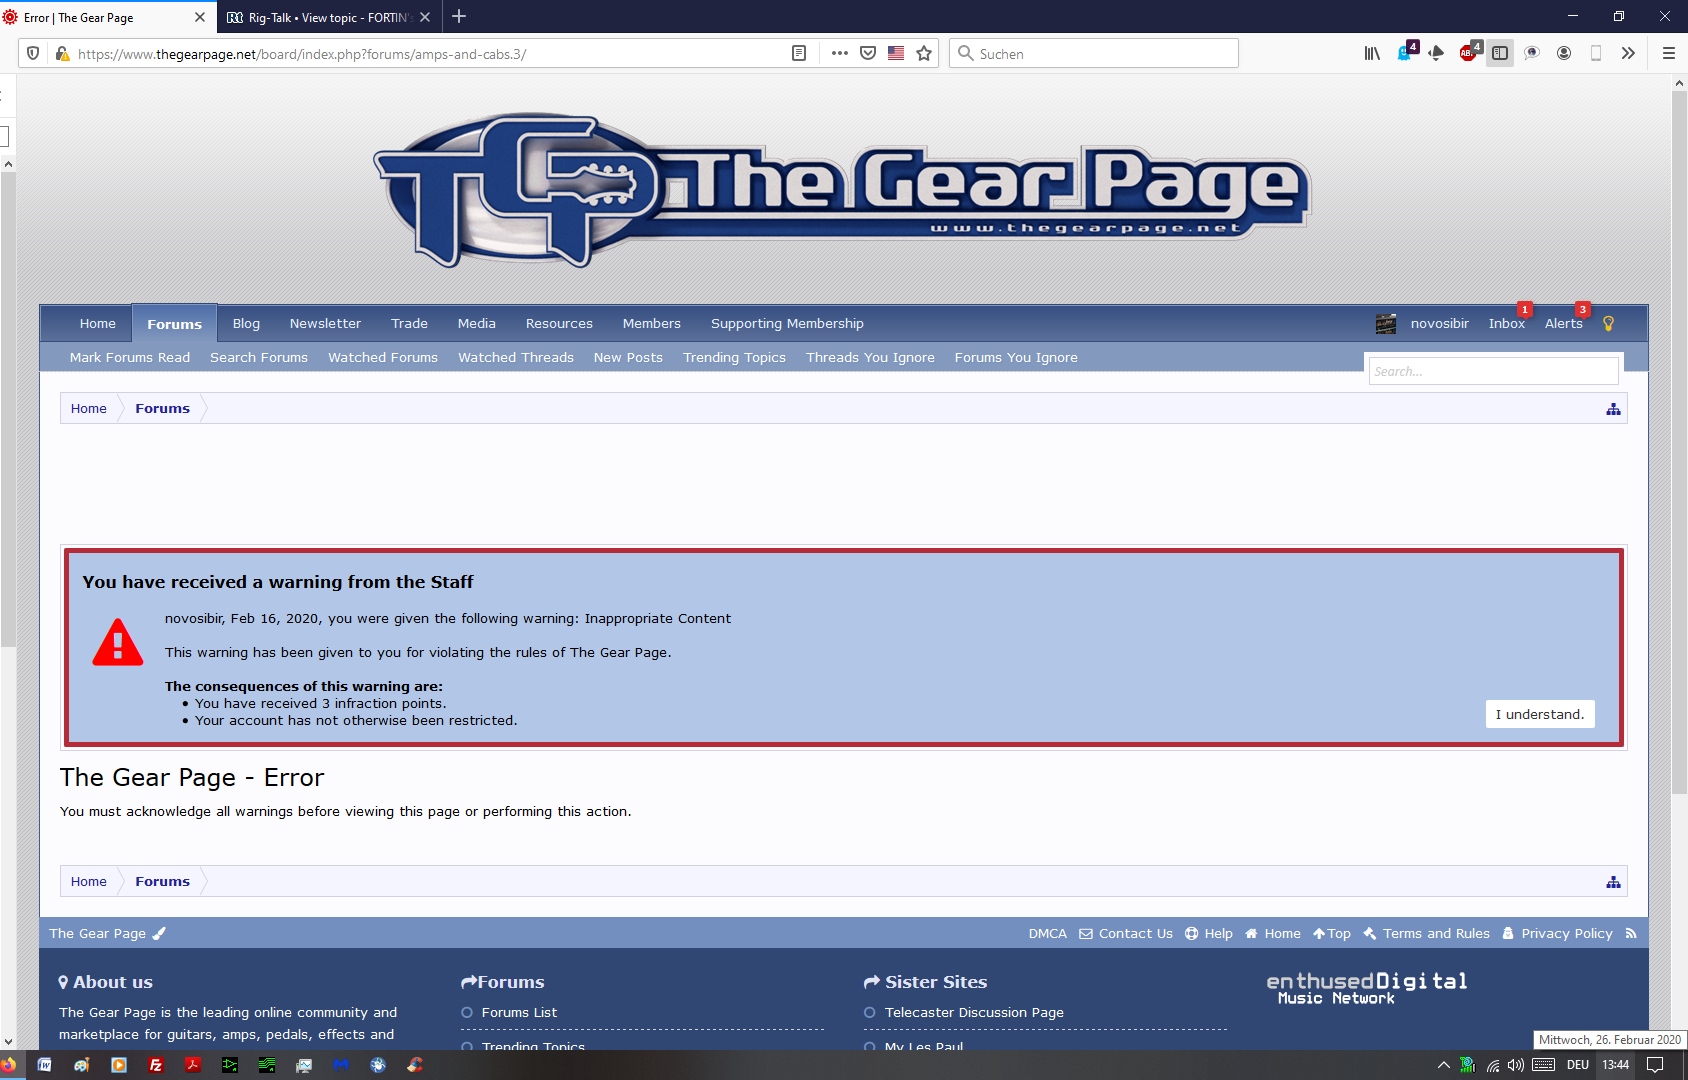Open Search Forums link
Screen dimensions: 1688x1080
click(x=259, y=357)
